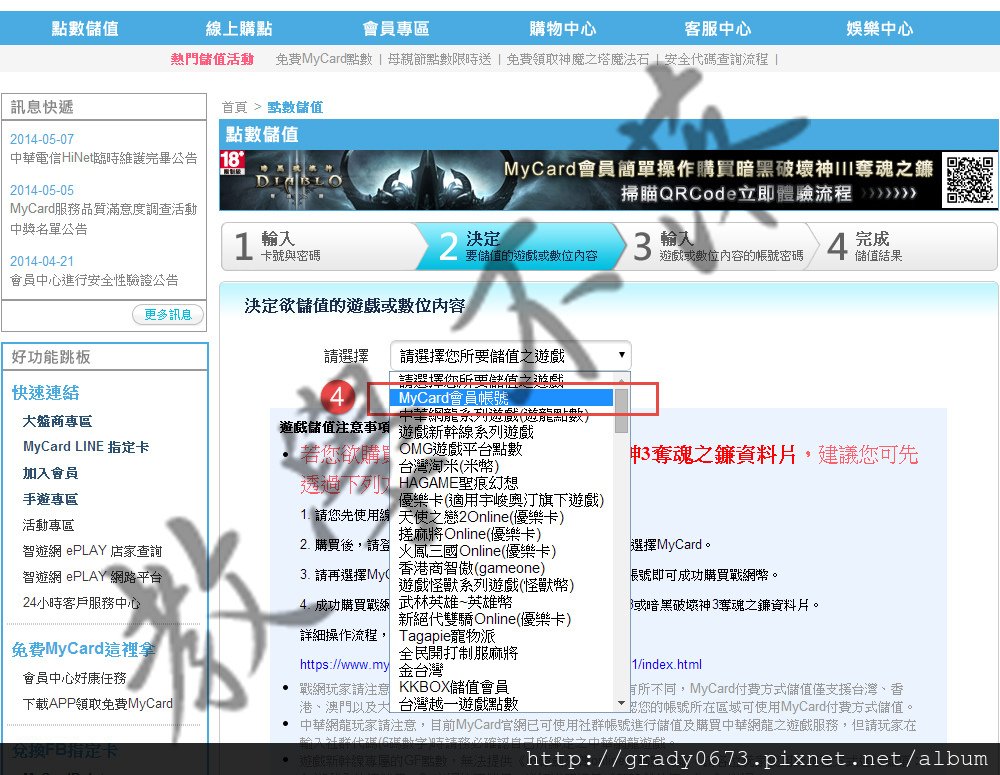Viewport: 1000px width, 775px height.
Task: Choose 遊戲新幹線系列遊戲 option
Action: click(x=502, y=432)
